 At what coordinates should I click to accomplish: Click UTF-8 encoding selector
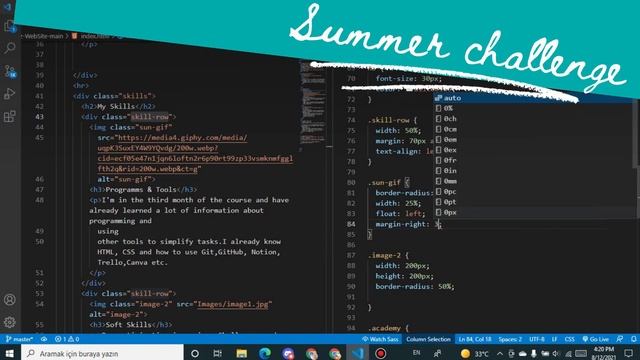pyautogui.click(x=537, y=339)
